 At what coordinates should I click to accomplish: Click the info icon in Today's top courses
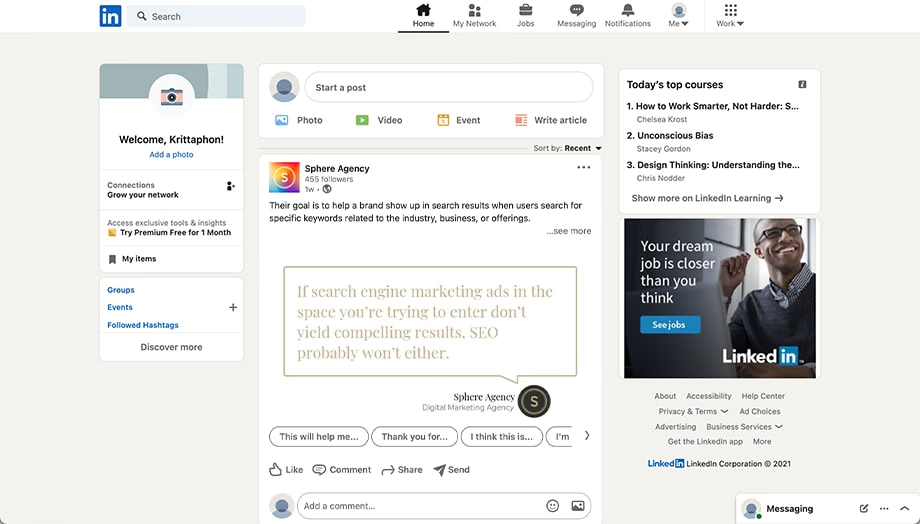point(802,84)
